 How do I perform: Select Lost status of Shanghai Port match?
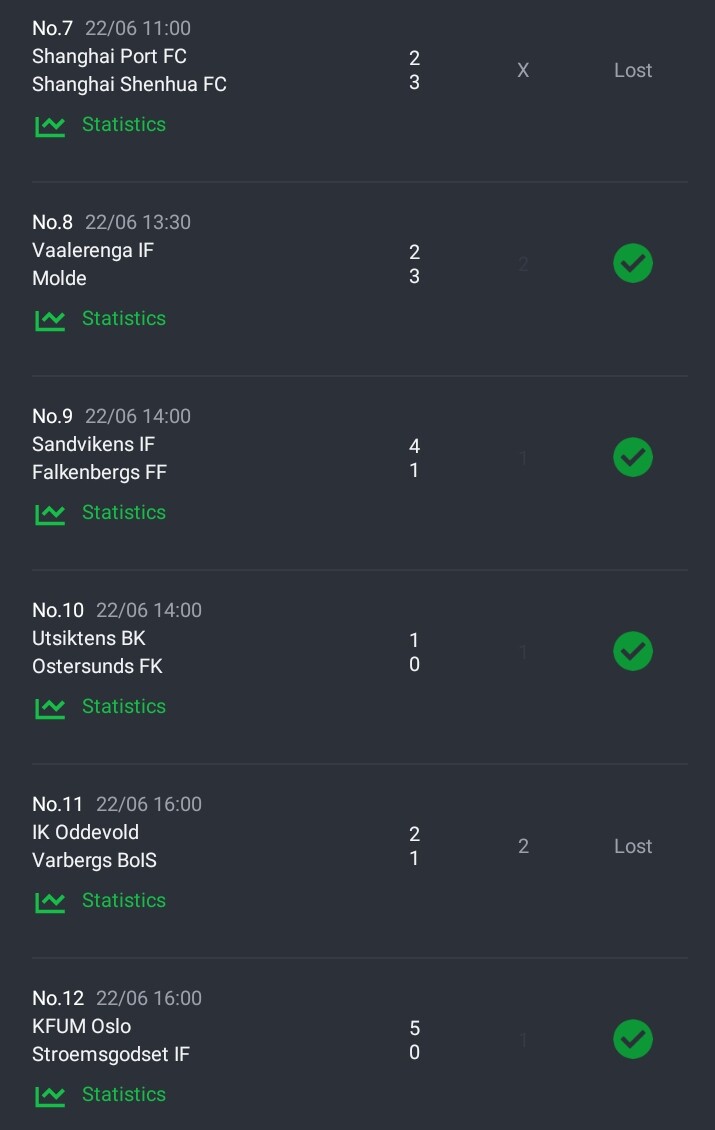pyautogui.click(x=633, y=70)
